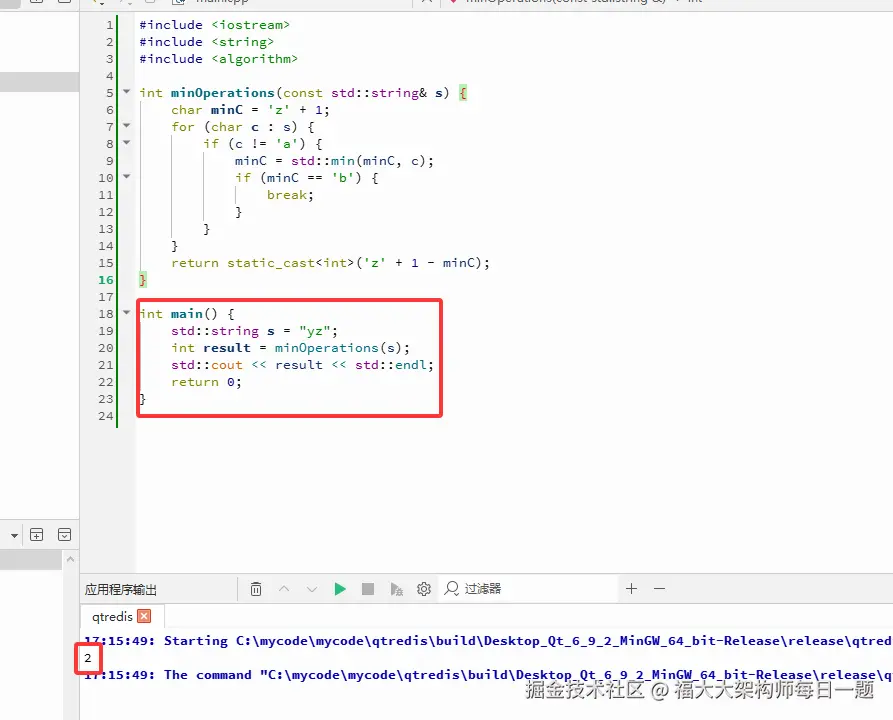Open the sidebar view dropdown arrow

coord(14,535)
